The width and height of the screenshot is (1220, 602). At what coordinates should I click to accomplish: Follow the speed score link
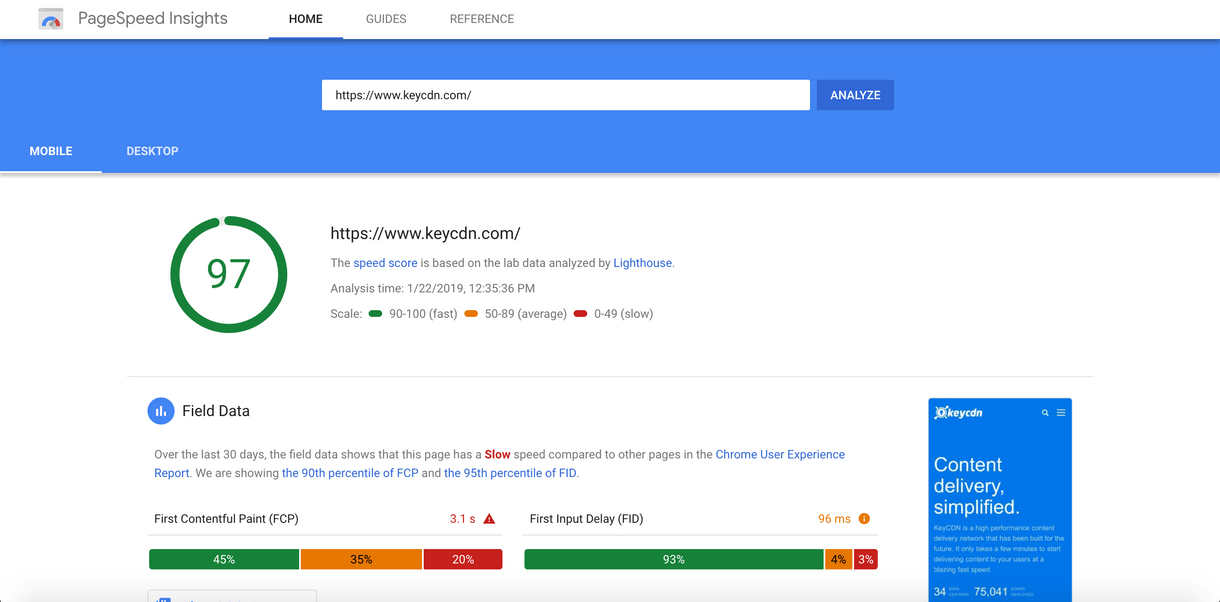[x=385, y=263]
